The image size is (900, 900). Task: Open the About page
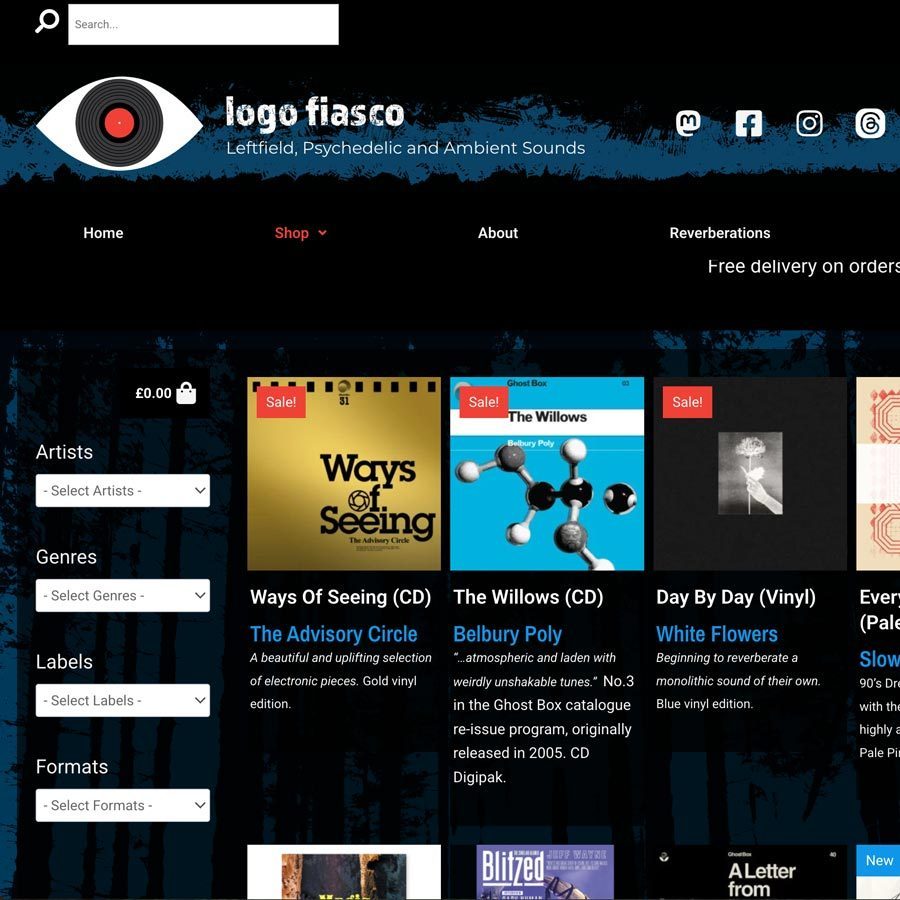(498, 233)
